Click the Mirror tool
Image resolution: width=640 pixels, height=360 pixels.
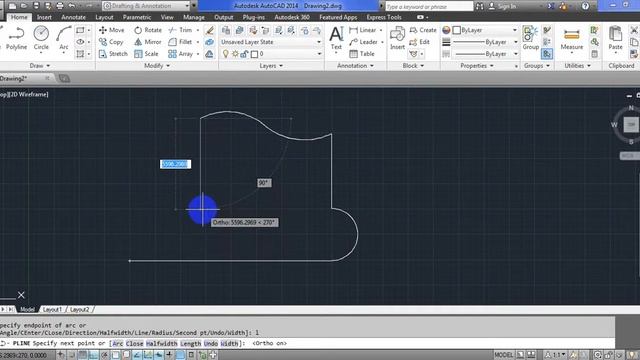(x=148, y=42)
